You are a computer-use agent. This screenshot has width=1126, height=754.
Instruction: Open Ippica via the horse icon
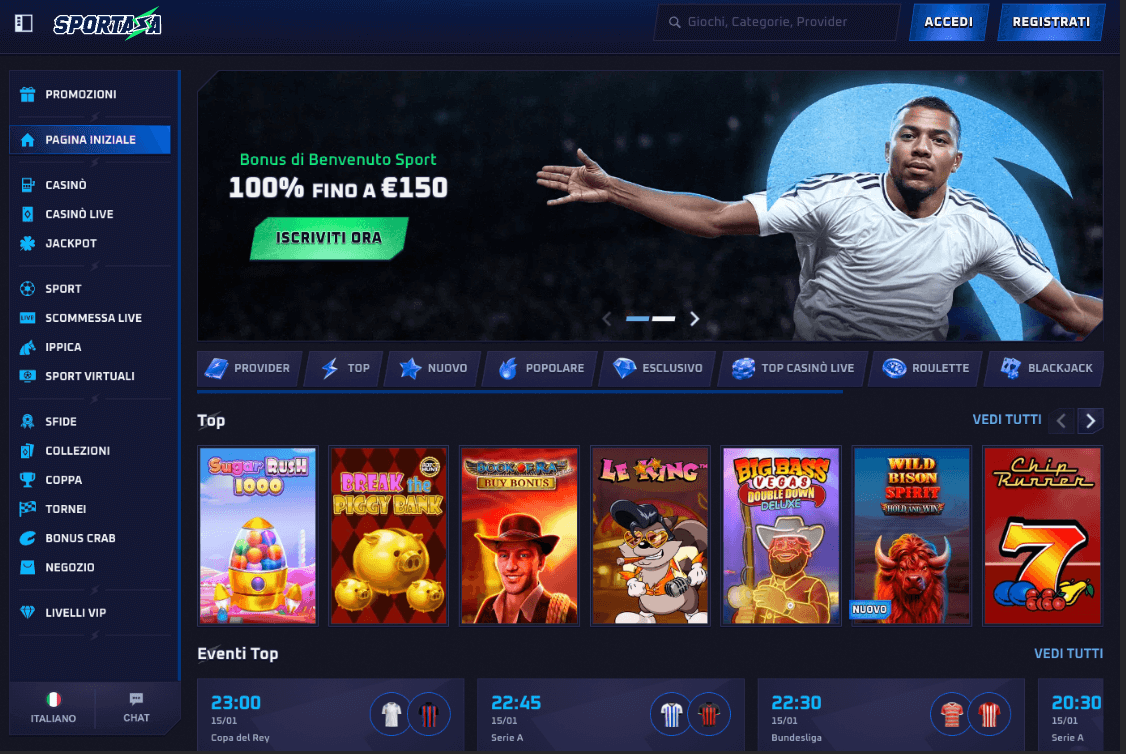tap(27, 347)
